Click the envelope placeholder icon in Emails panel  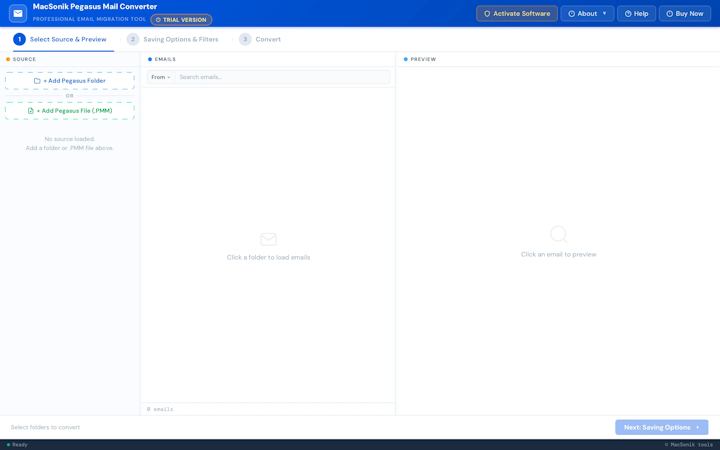pyautogui.click(x=268, y=239)
